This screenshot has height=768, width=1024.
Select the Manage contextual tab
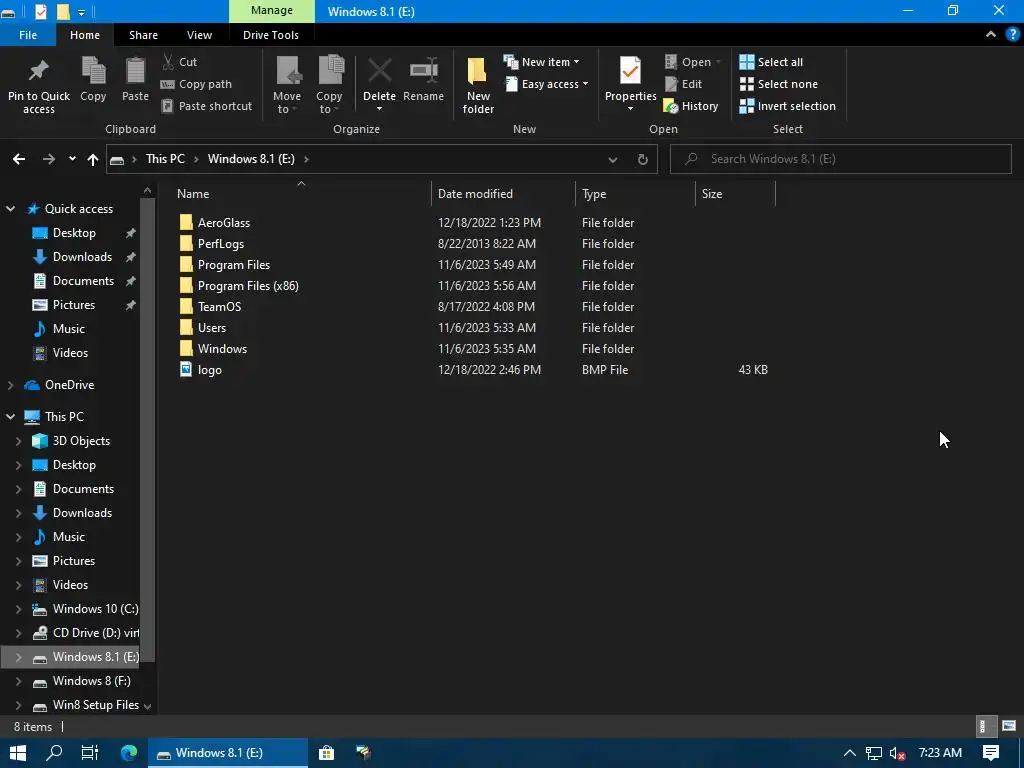(x=272, y=10)
